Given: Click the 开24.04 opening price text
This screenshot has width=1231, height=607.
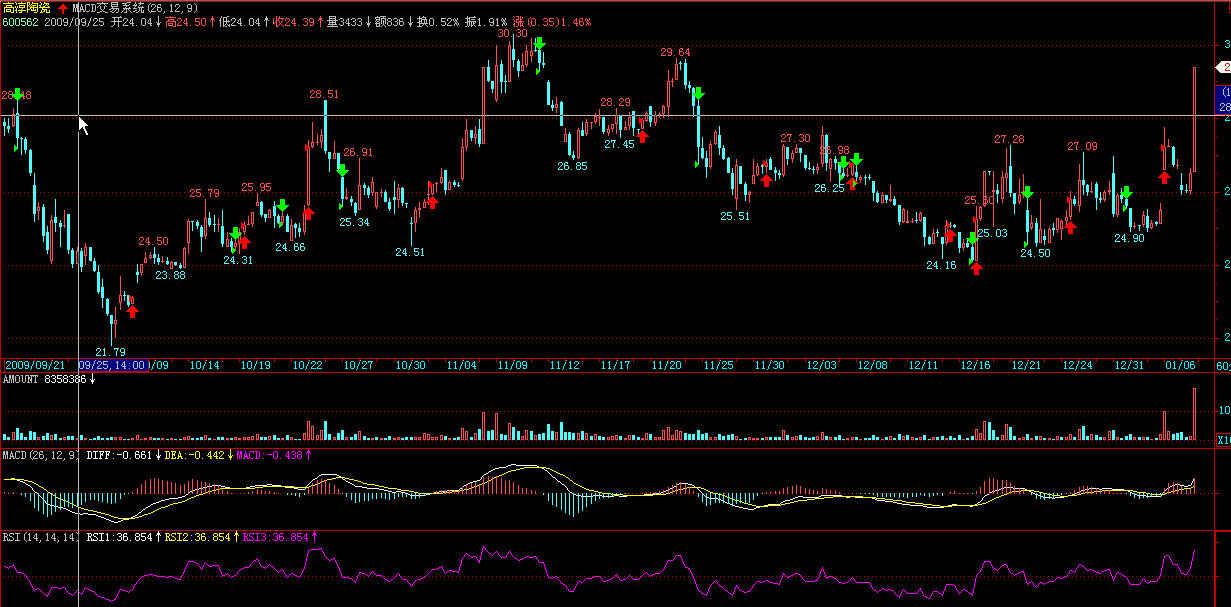Looking at the screenshot, I should point(131,21).
